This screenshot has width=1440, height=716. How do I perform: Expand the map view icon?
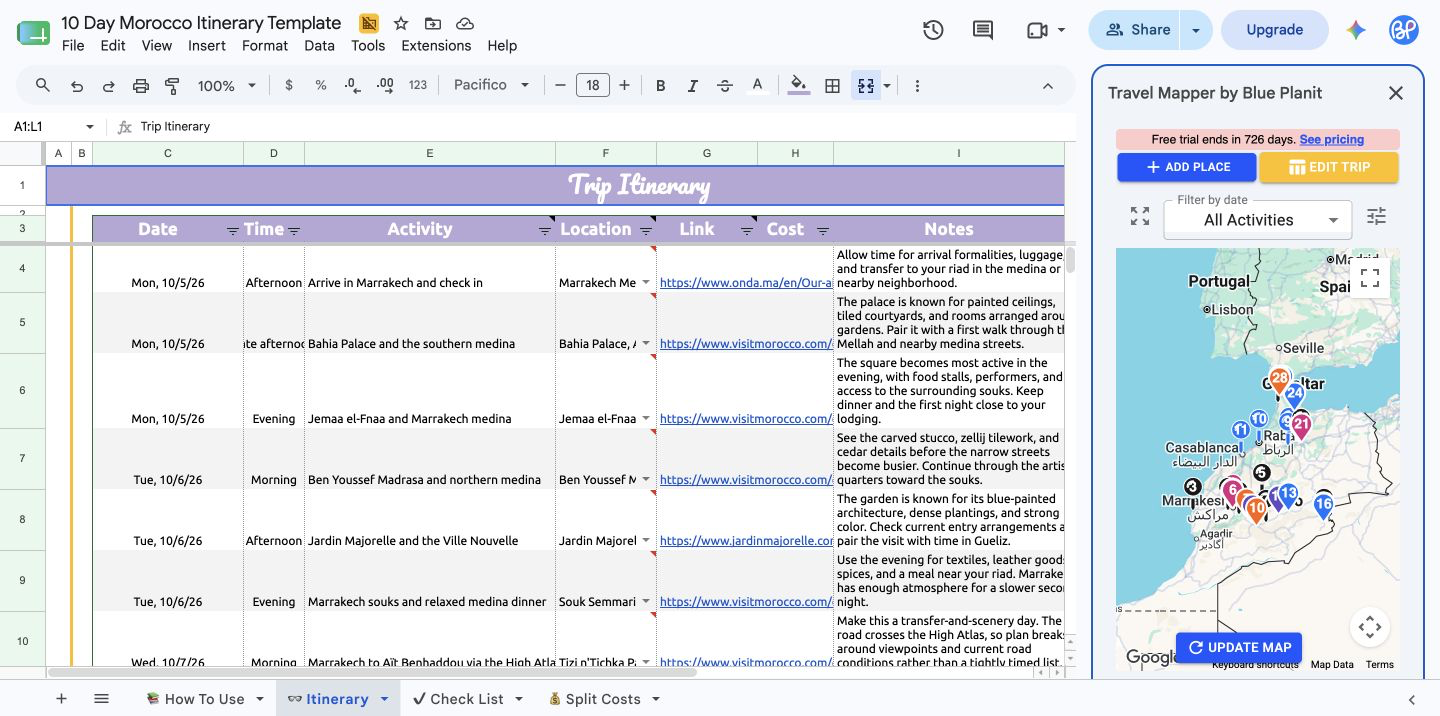point(1139,216)
